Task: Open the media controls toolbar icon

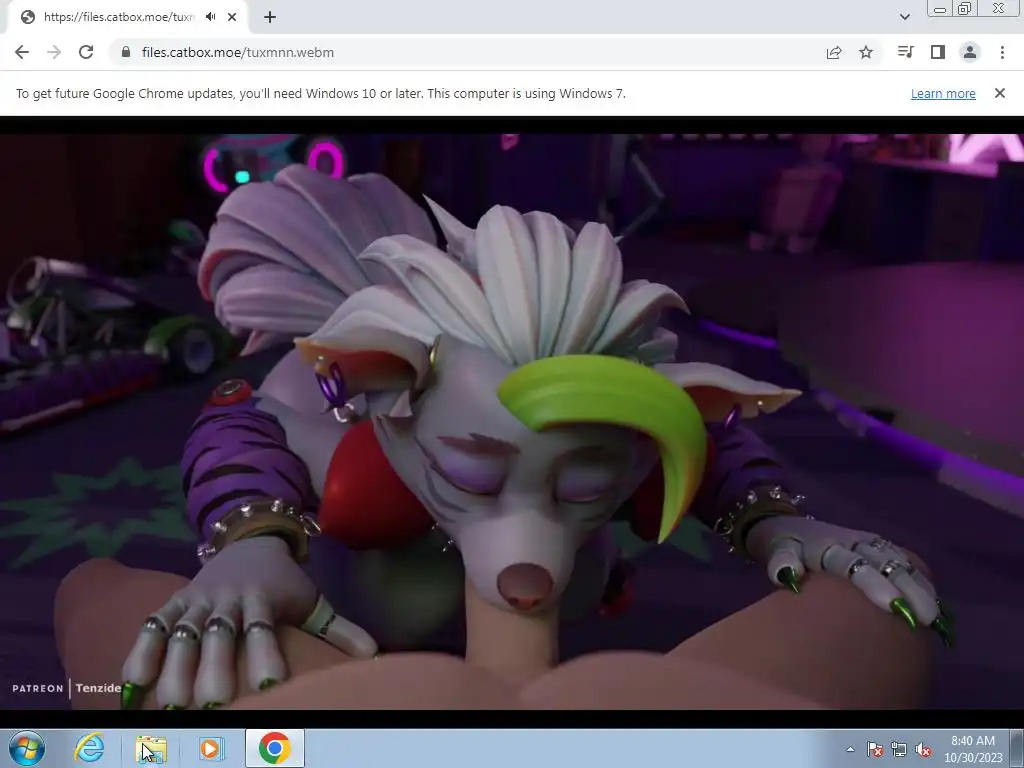Action: [x=905, y=52]
